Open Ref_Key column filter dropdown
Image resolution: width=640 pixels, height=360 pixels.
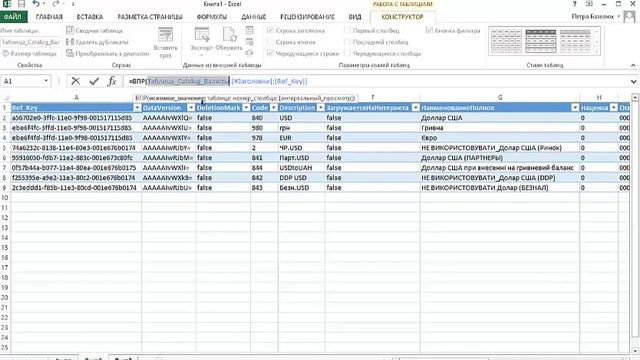tap(137, 108)
